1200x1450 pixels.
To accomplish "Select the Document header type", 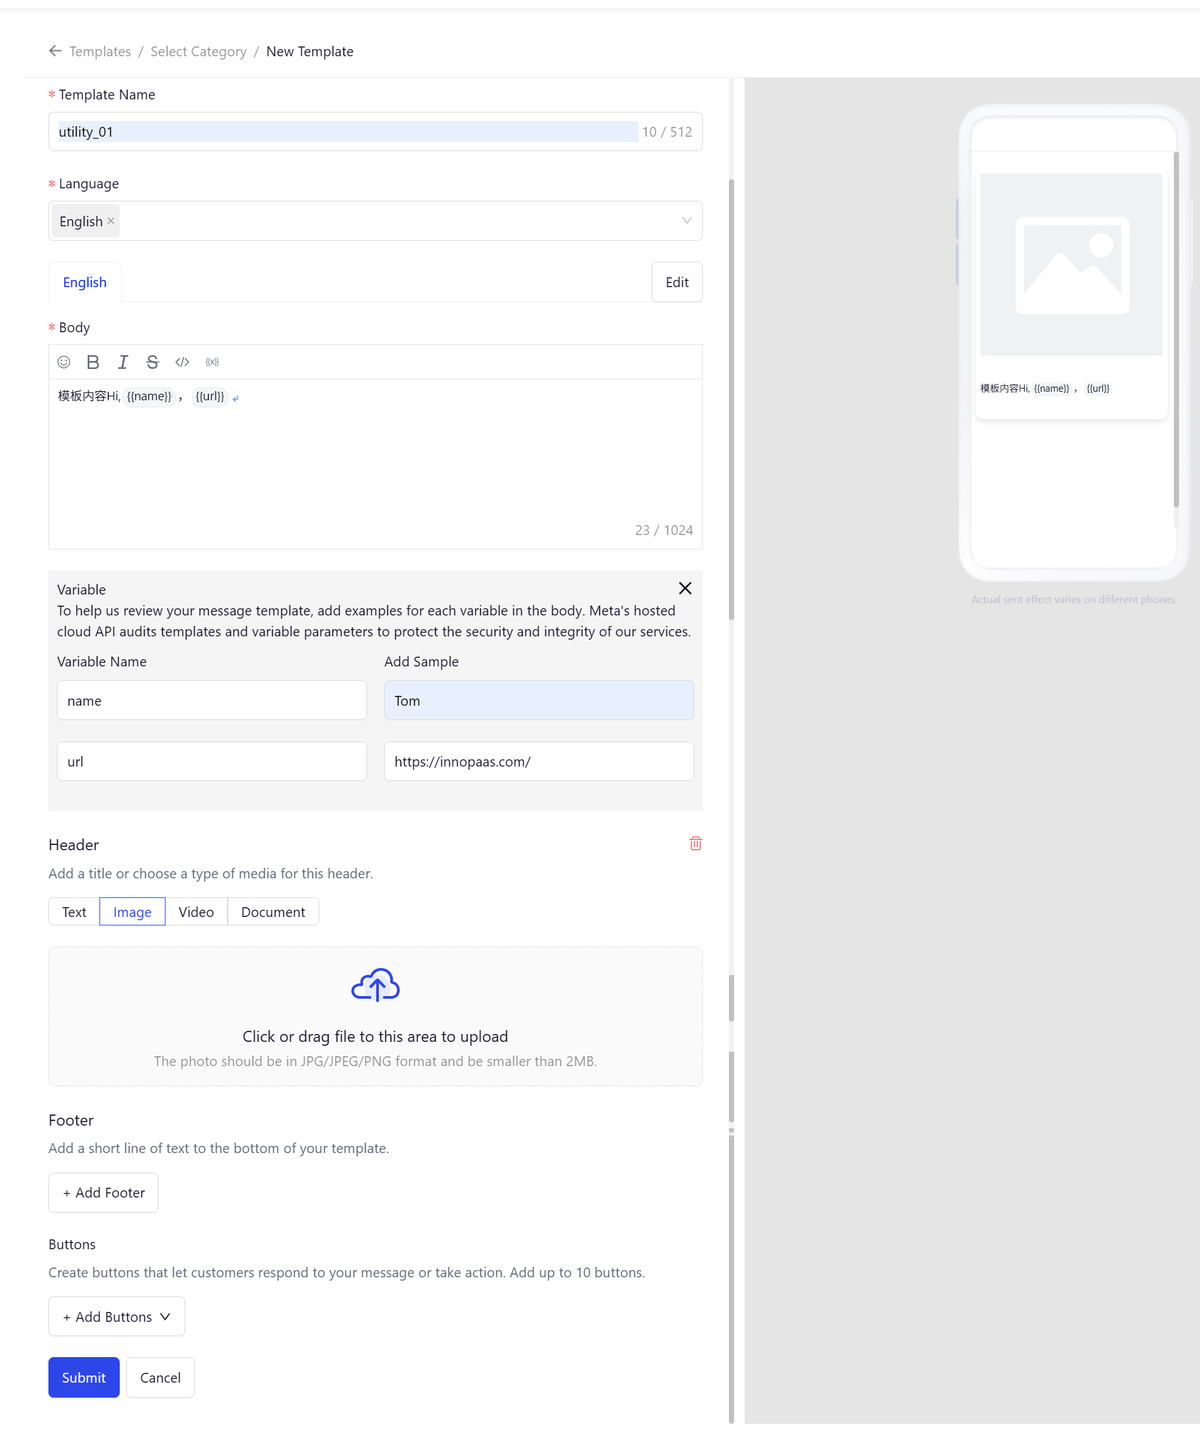I will [x=273, y=912].
